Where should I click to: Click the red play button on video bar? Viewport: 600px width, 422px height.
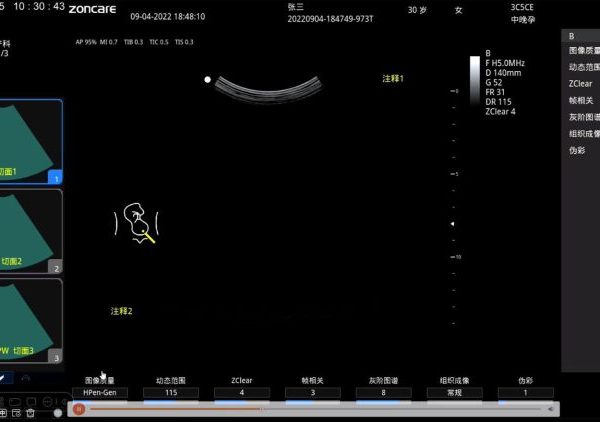79,408
